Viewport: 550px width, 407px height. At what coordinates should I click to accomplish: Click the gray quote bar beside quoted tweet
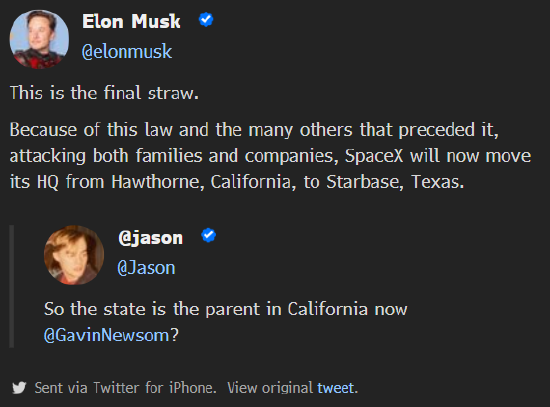(x=12, y=286)
